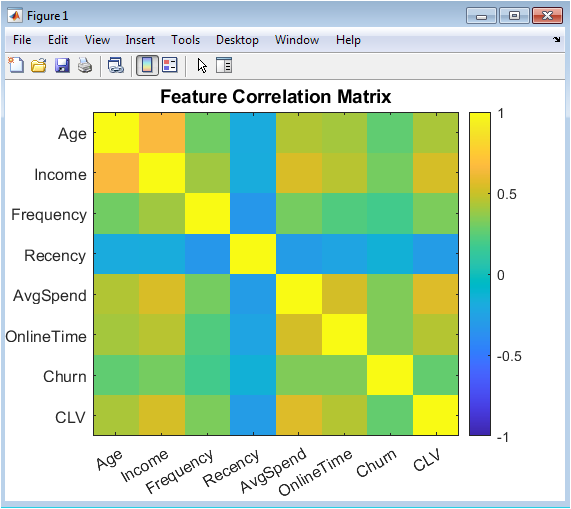Screen dimensions: 571x509
Task: Select the Edit Plot arrow tool
Action: 202,66
